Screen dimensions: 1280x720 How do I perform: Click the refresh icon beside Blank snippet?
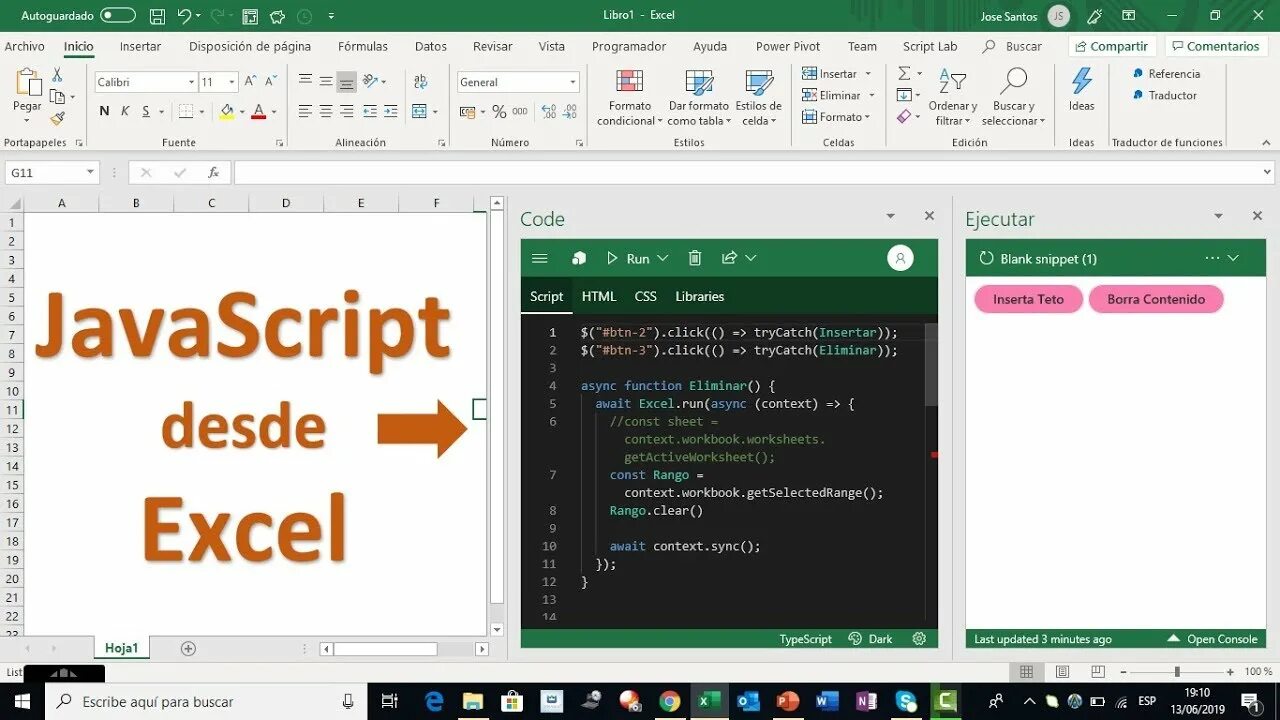(986, 258)
